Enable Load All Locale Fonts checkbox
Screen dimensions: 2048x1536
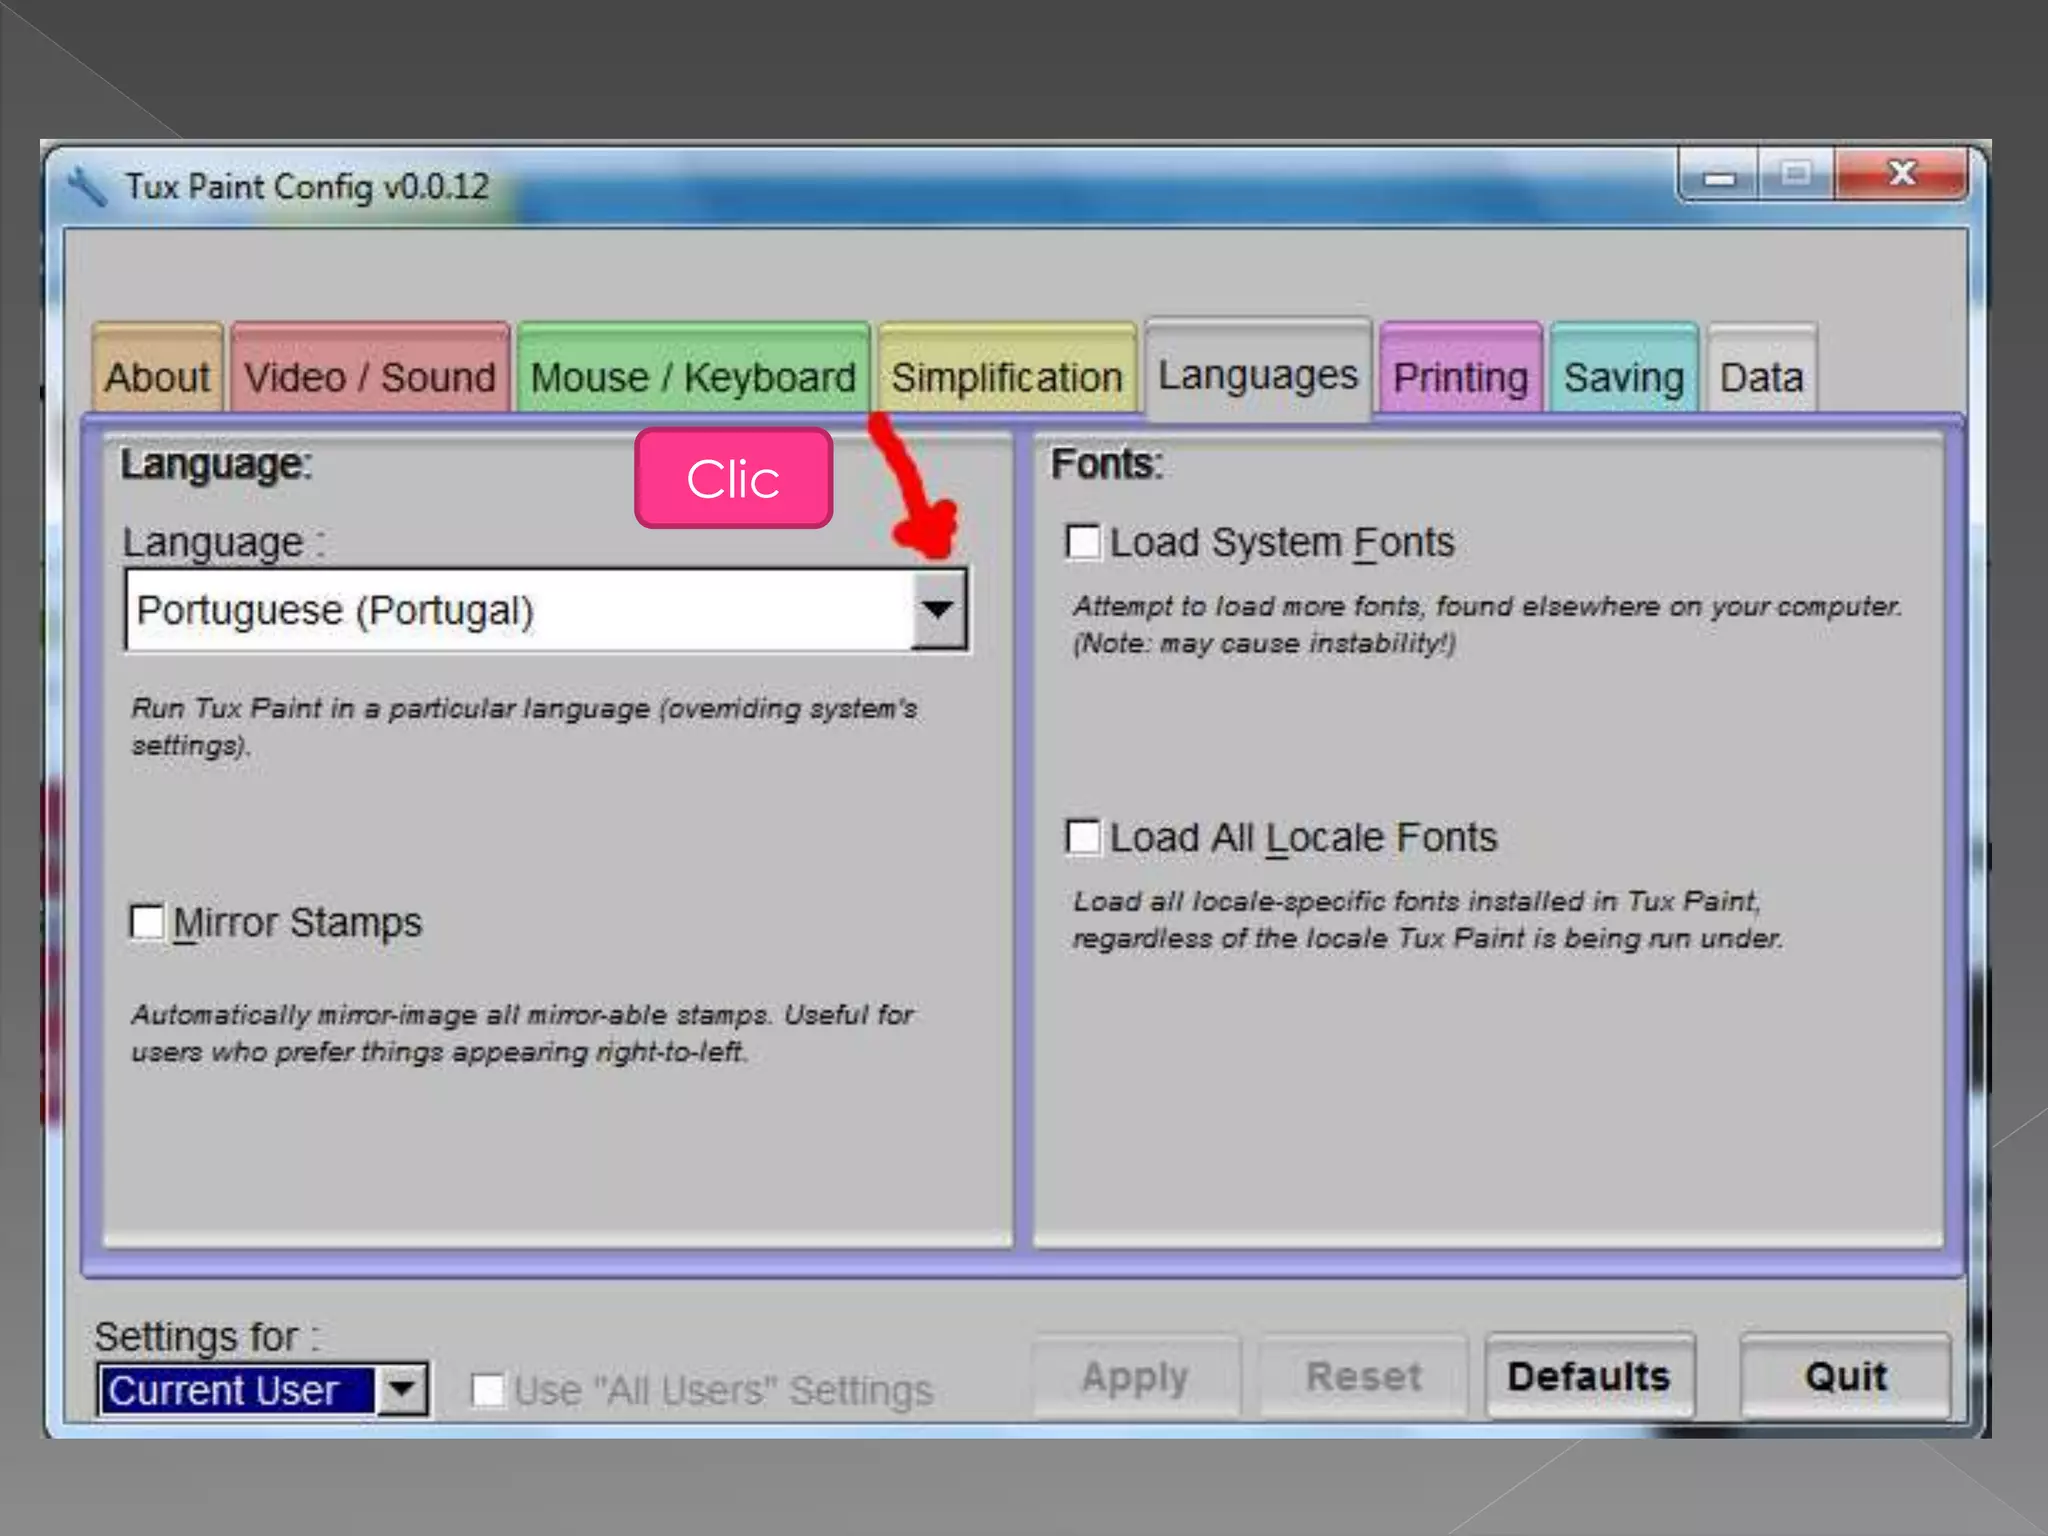click(x=1083, y=837)
